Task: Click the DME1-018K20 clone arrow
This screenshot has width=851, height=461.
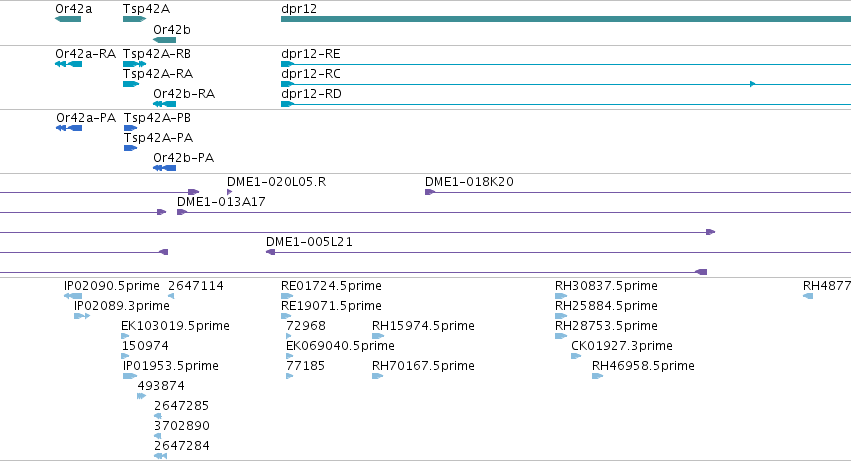Action: coord(430,192)
